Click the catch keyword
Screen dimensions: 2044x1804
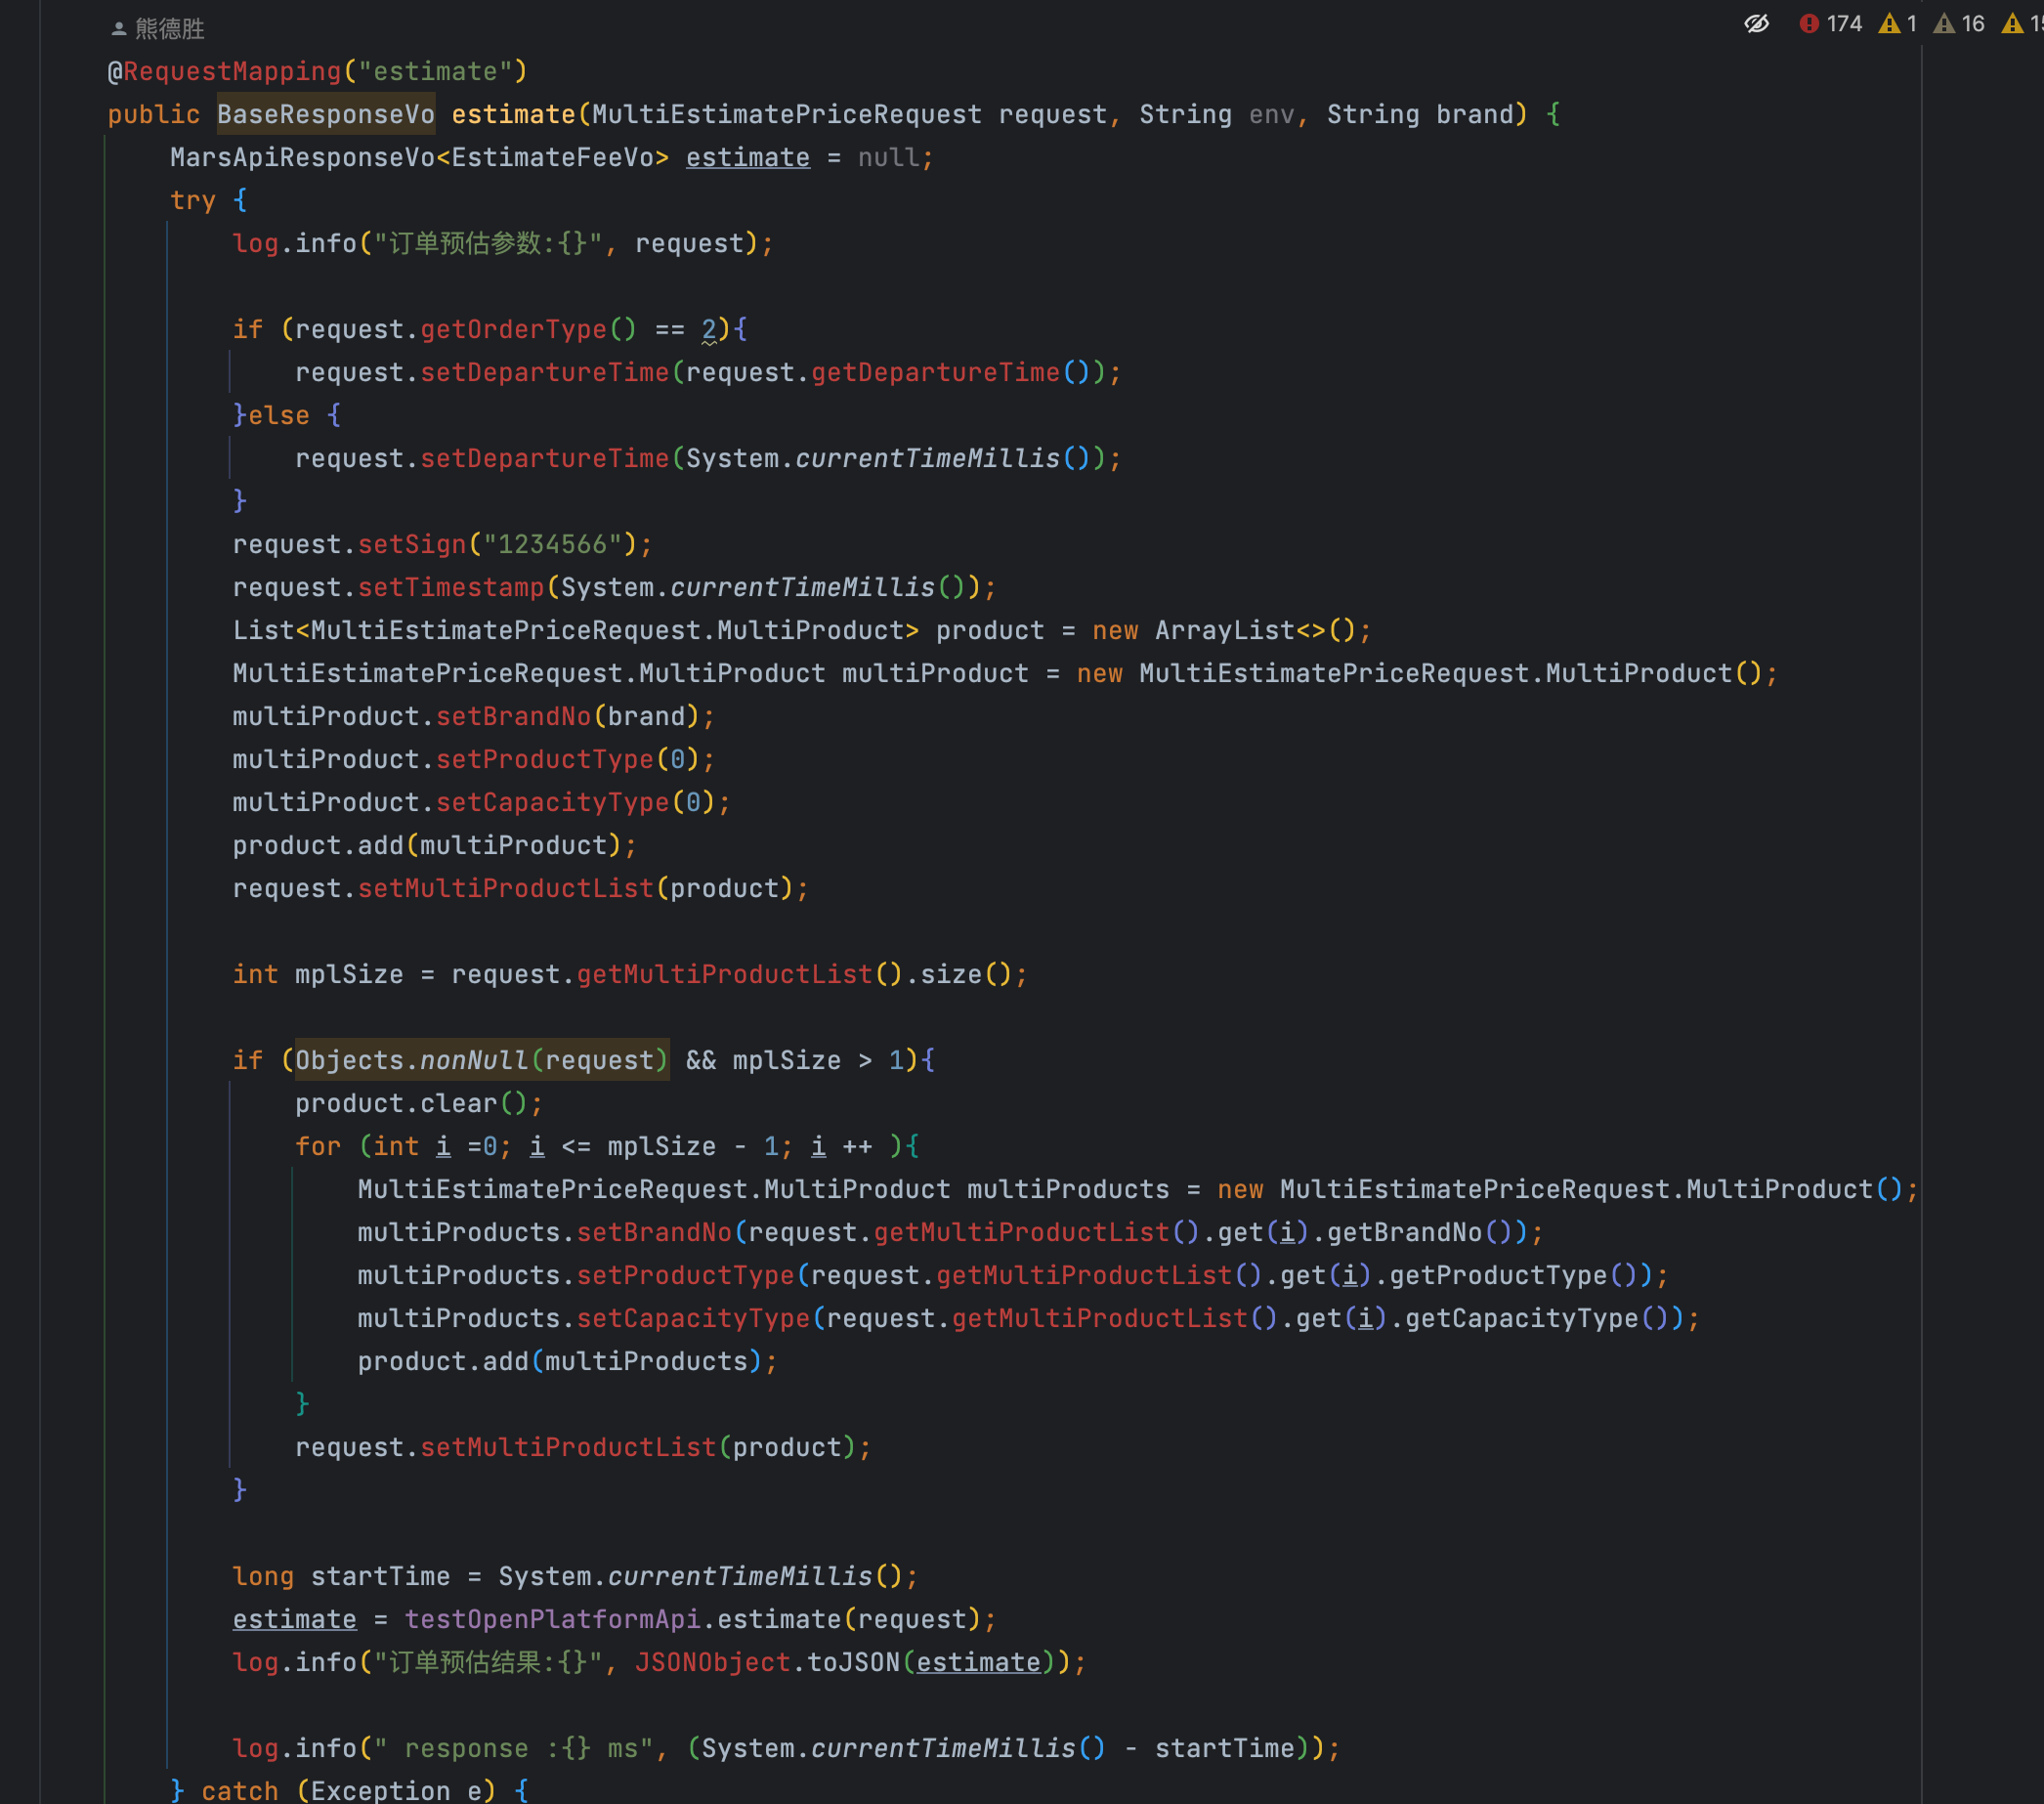click(x=240, y=1790)
